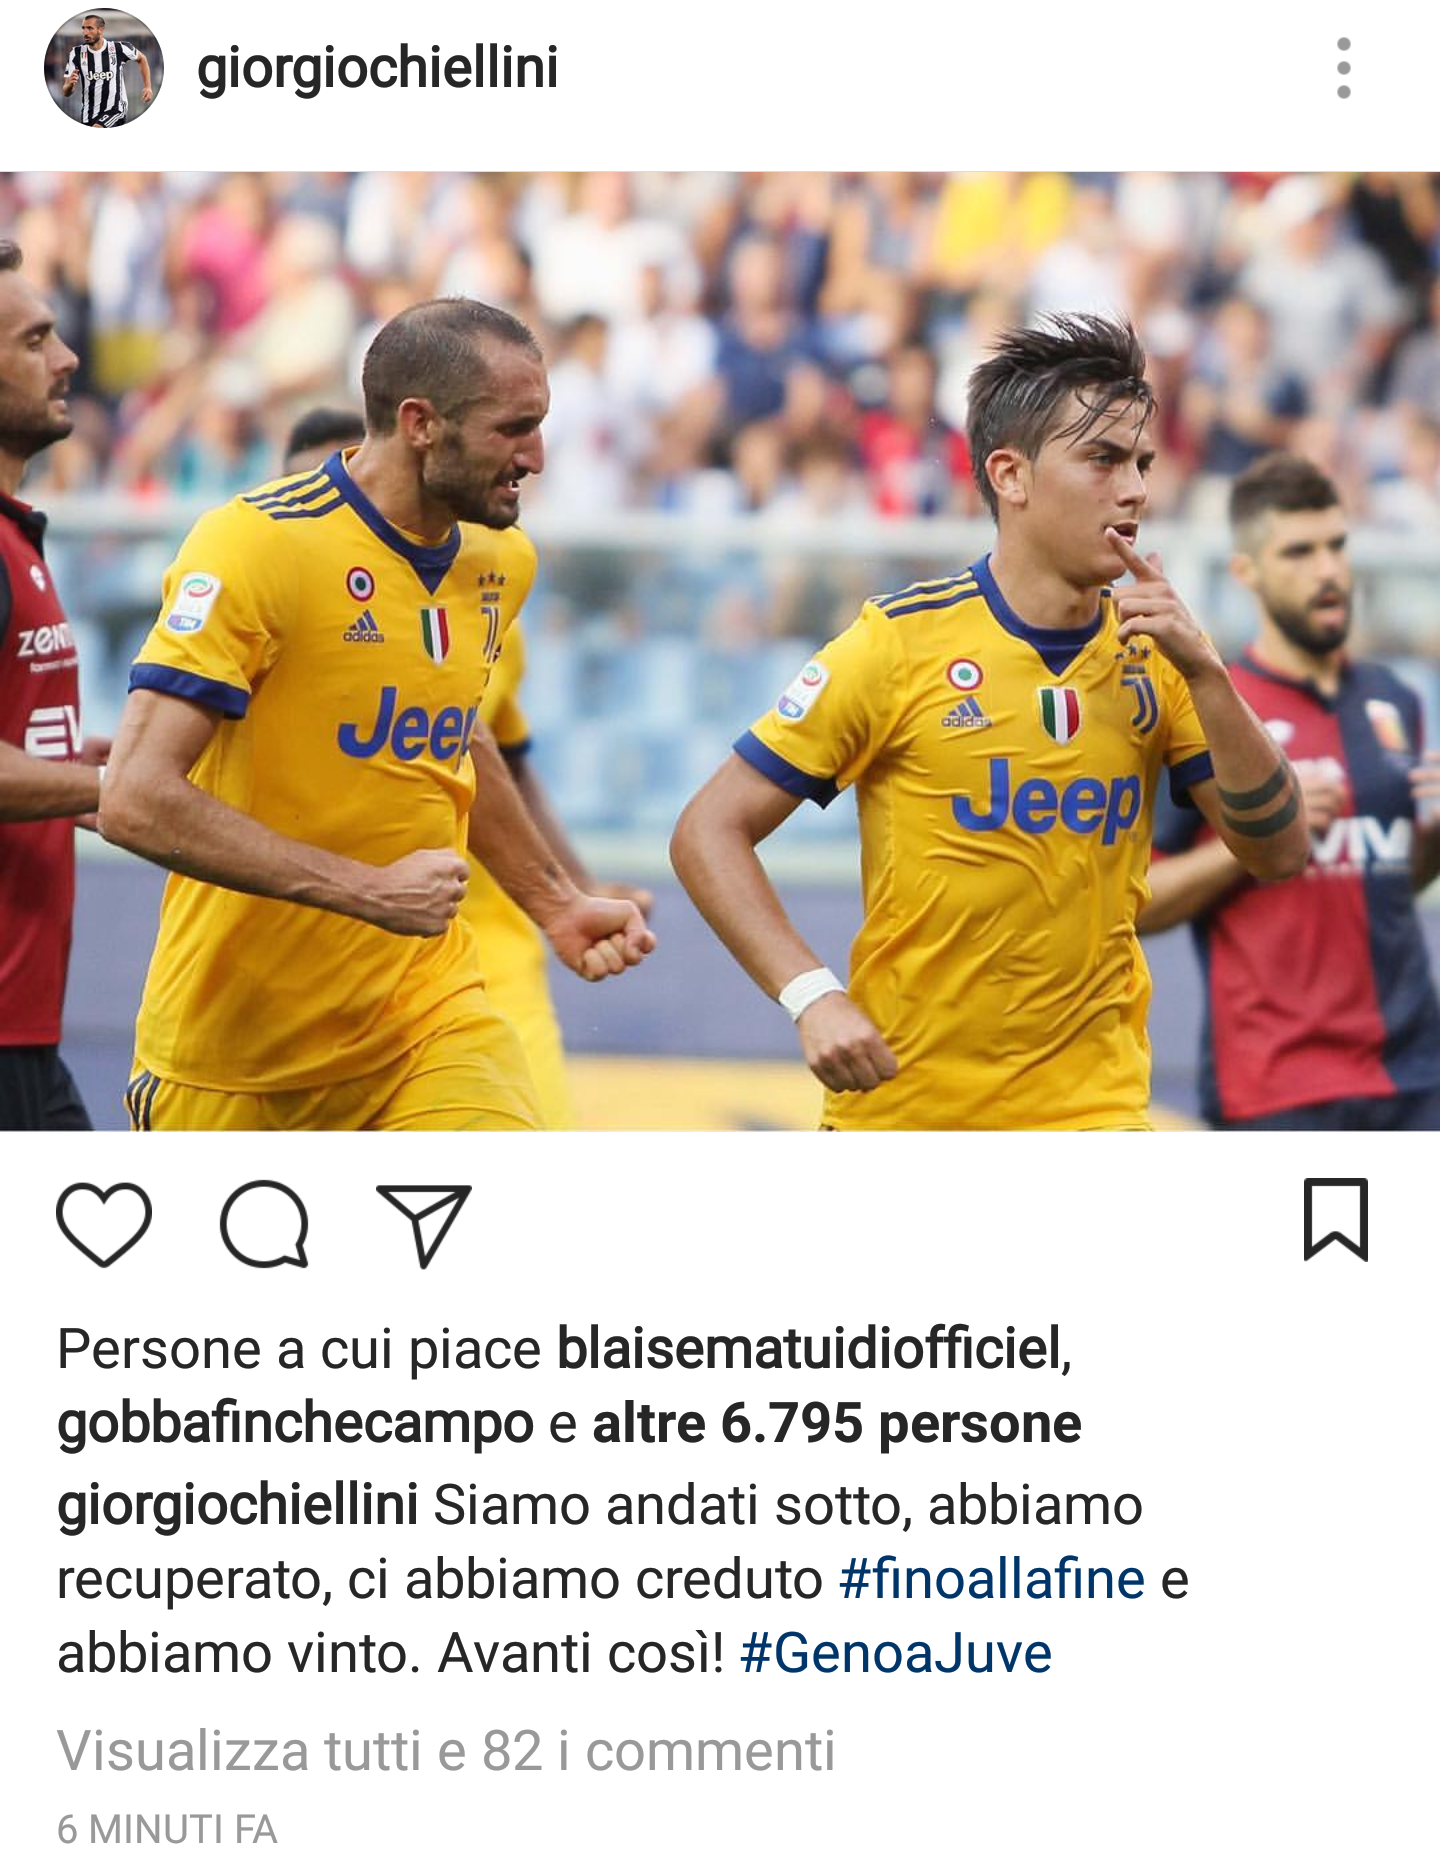Viewport: 1440px width, 1875px height.
Task: Tap giorgiochiellini username in post header
Action: 378,68
